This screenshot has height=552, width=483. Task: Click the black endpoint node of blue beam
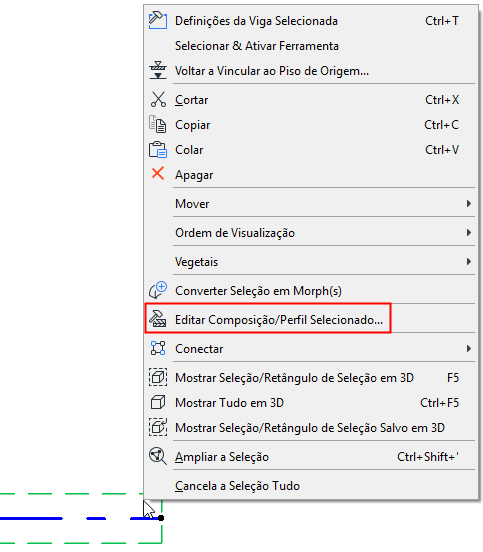161,518
